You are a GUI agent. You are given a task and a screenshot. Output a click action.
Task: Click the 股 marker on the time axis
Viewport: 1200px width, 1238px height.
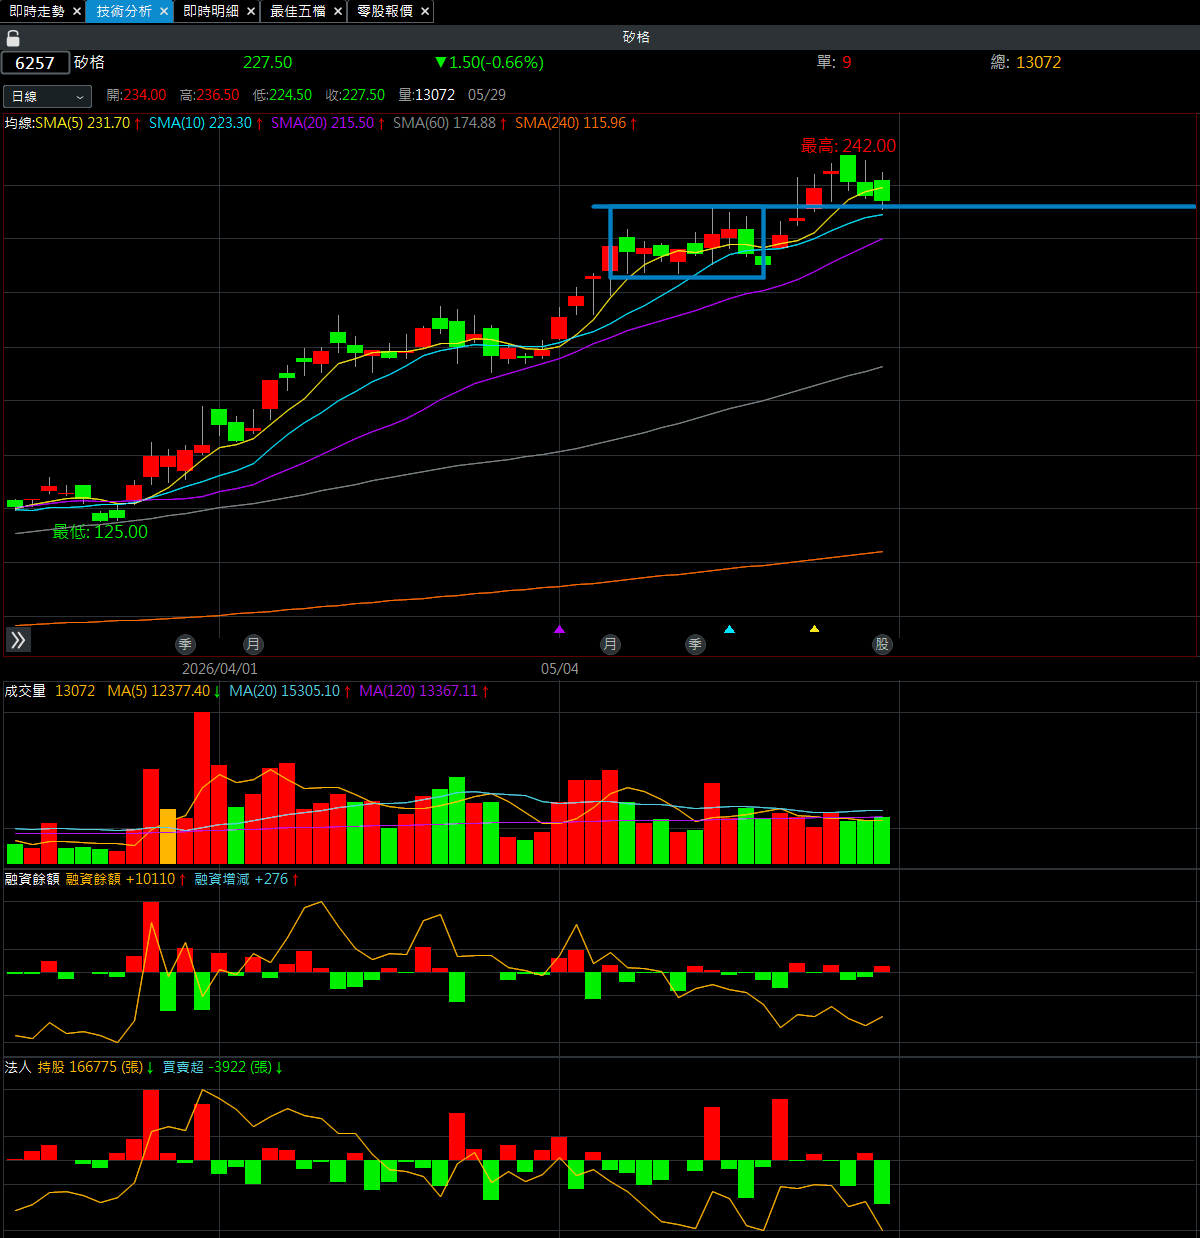[882, 645]
